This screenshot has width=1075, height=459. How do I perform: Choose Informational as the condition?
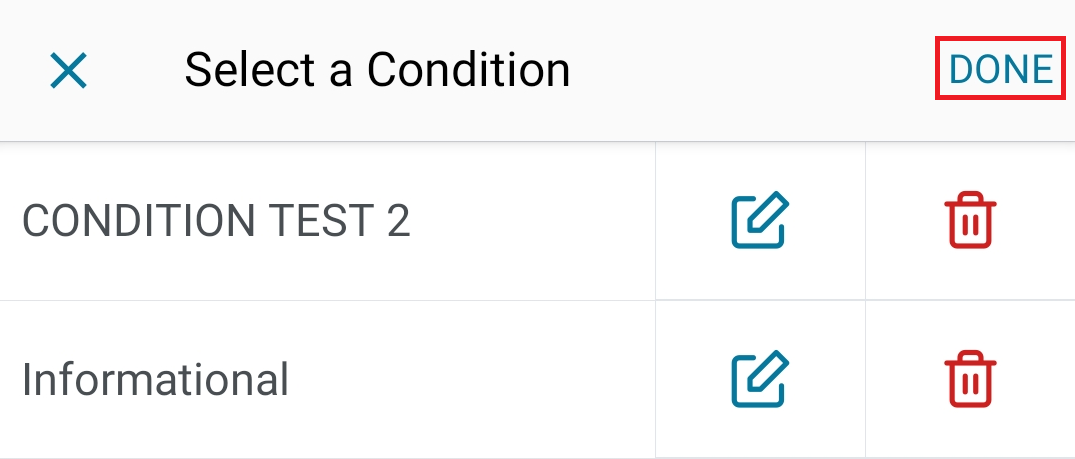(156, 379)
